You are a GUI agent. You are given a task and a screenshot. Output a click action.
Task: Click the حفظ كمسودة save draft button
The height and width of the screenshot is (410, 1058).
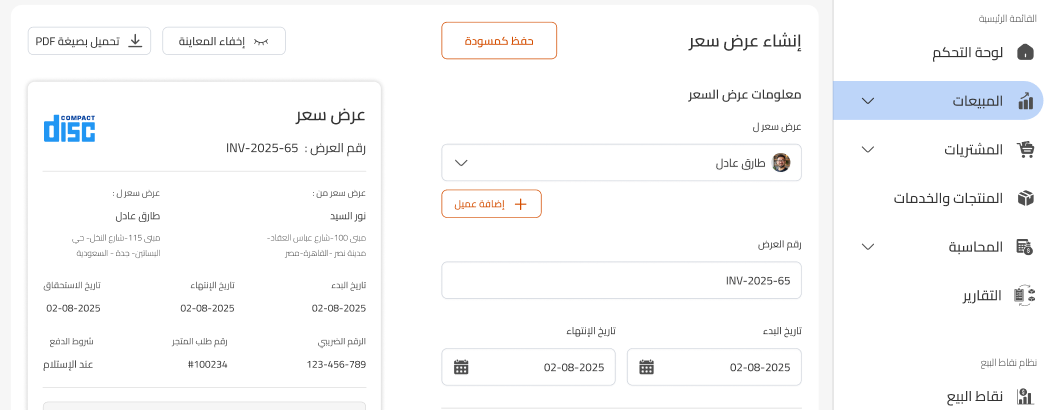click(499, 40)
